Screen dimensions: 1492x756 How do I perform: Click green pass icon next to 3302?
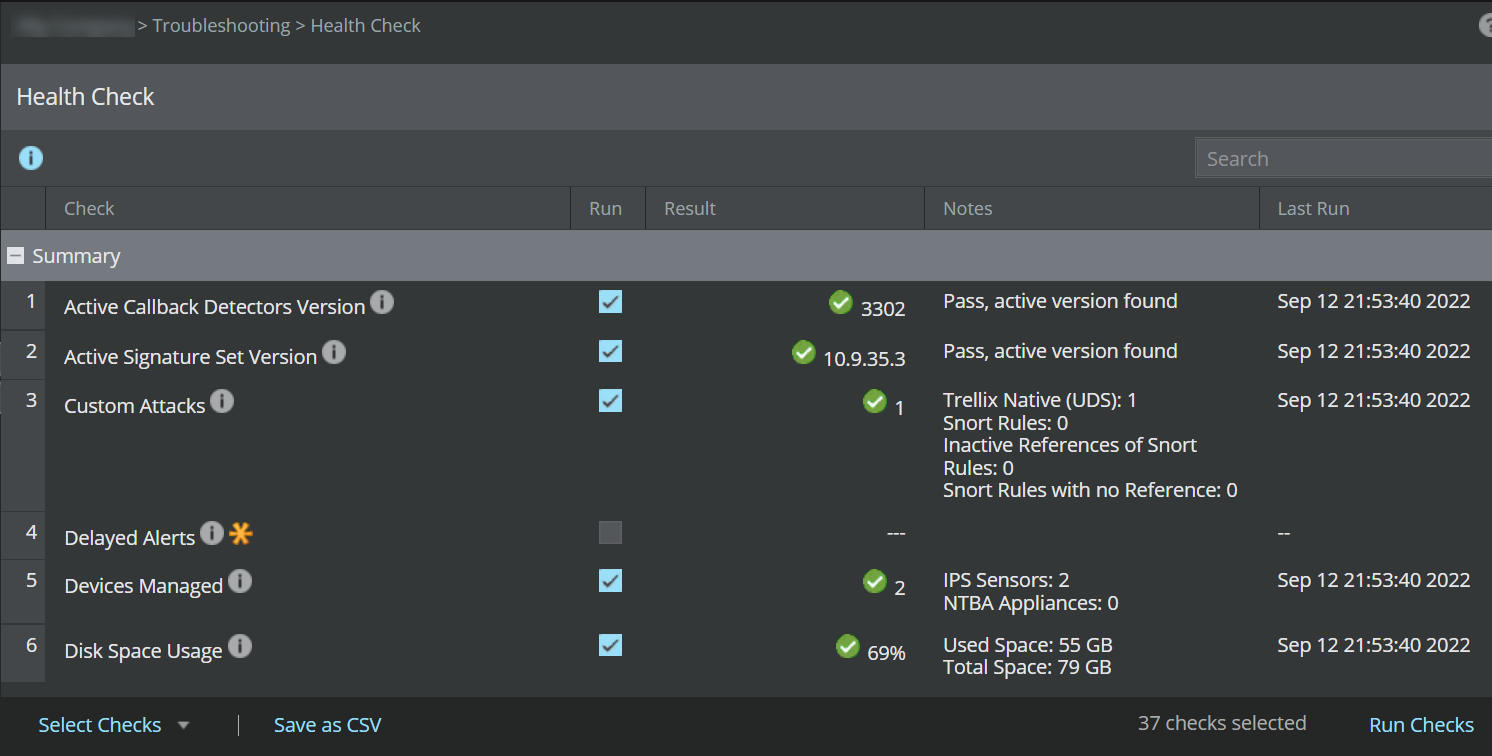point(841,302)
